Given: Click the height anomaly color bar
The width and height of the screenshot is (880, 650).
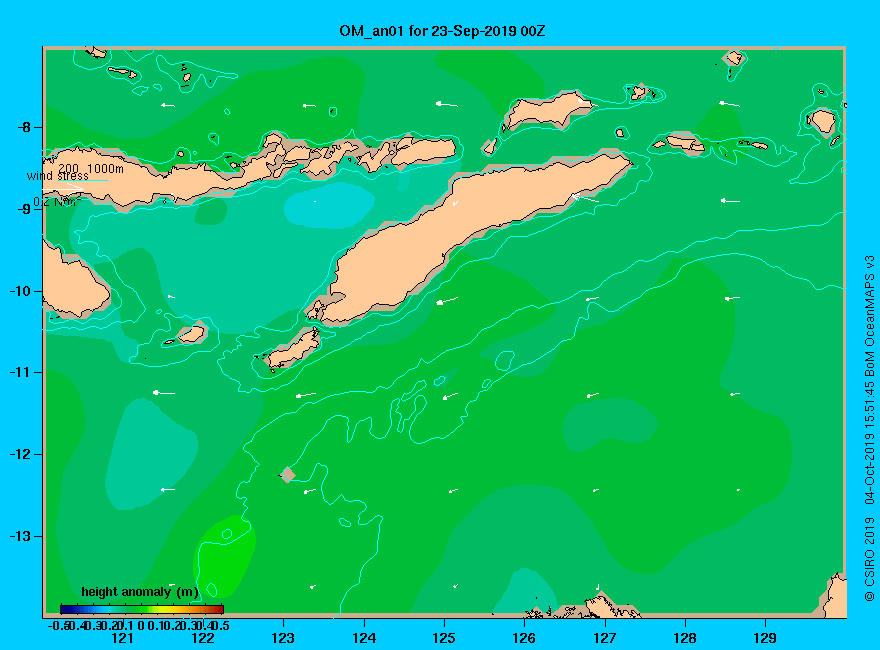Looking at the screenshot, I should pyautogui.click(x=142, y=609).
